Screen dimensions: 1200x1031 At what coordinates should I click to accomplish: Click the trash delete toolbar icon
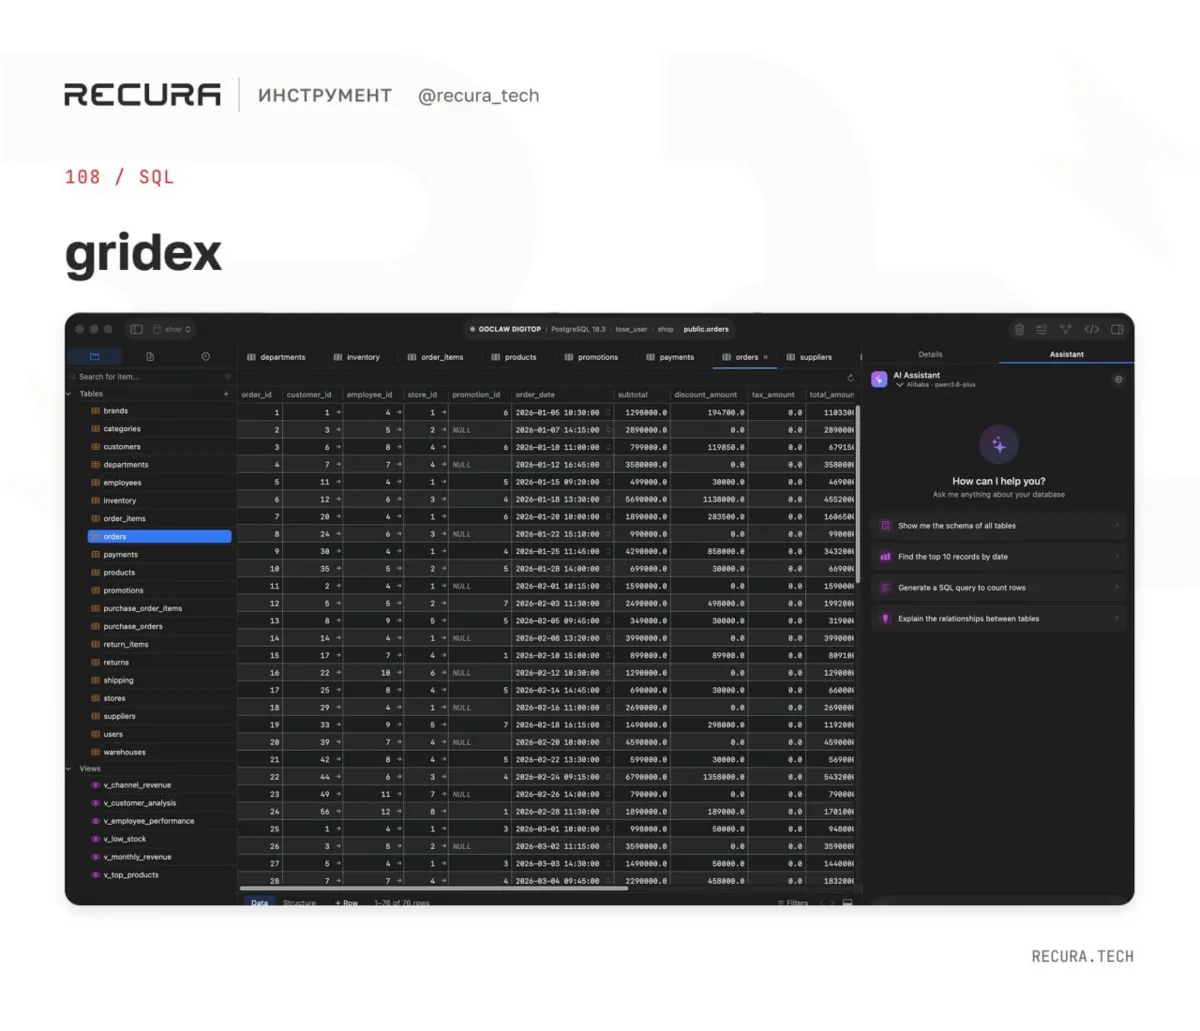1019,329
